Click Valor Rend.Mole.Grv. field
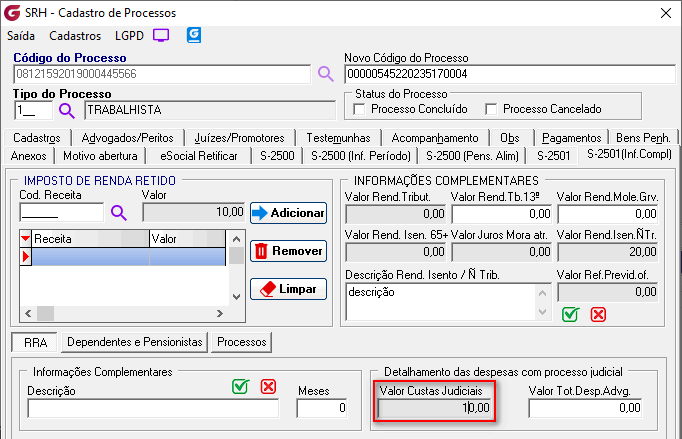This screenshot has height=439, width=682. (x=608, y=214)
